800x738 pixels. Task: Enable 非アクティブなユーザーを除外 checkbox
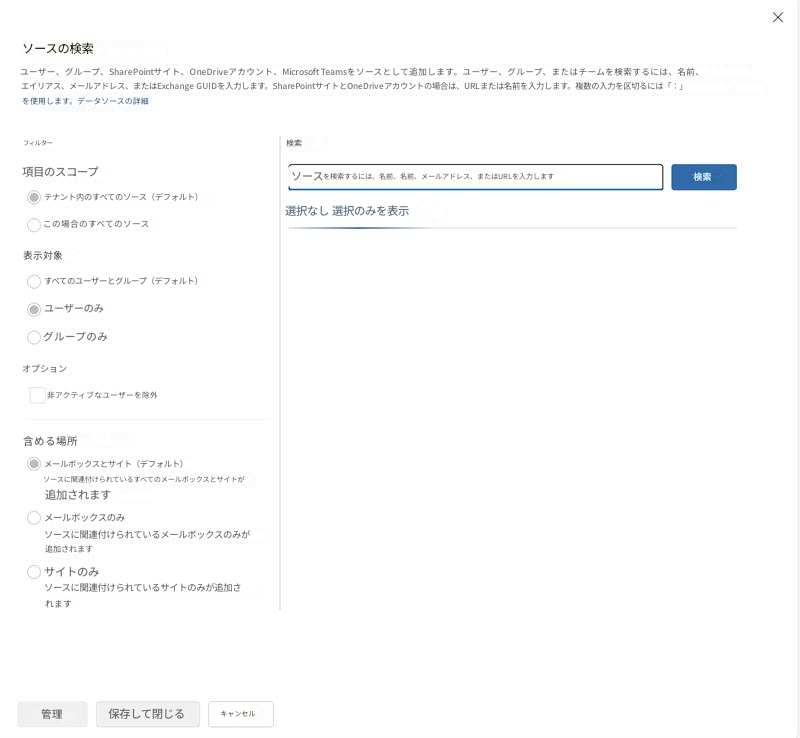(x=37, y=395)
